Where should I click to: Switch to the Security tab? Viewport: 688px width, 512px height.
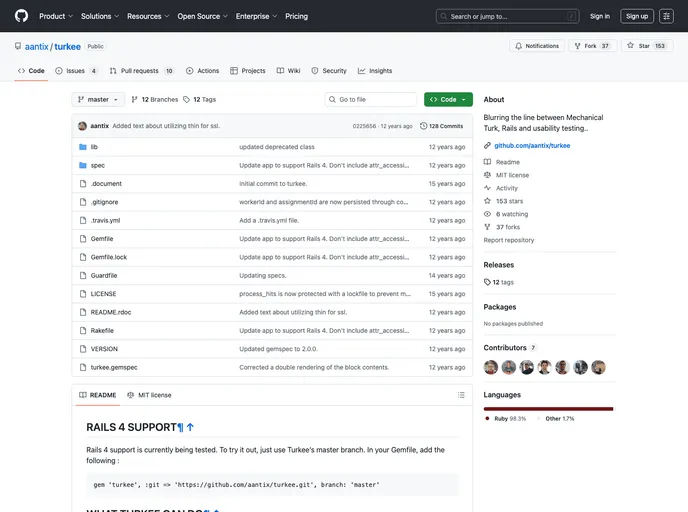pos(329,71)
